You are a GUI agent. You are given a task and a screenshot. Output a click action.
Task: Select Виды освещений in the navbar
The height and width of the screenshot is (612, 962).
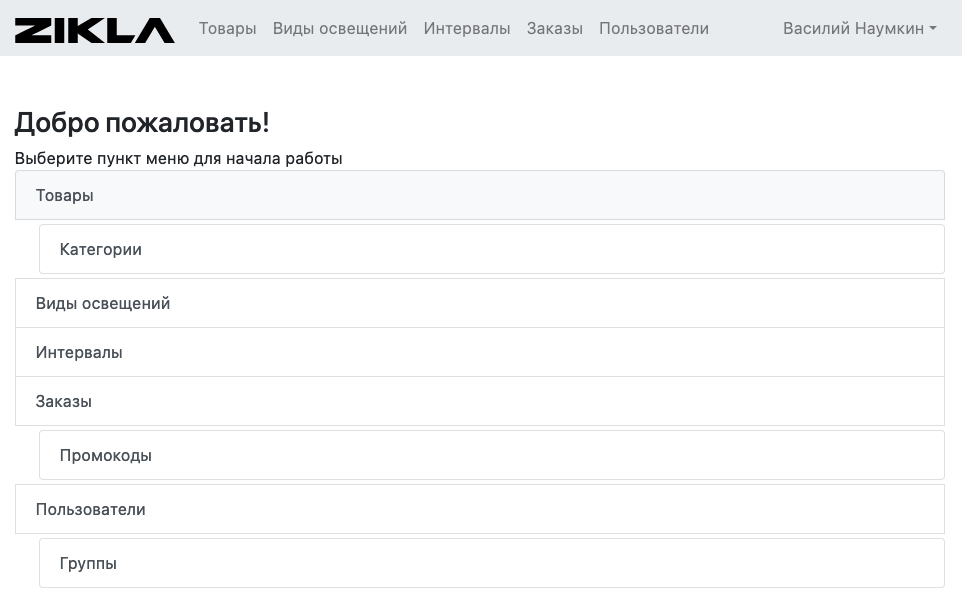point(340,28)
